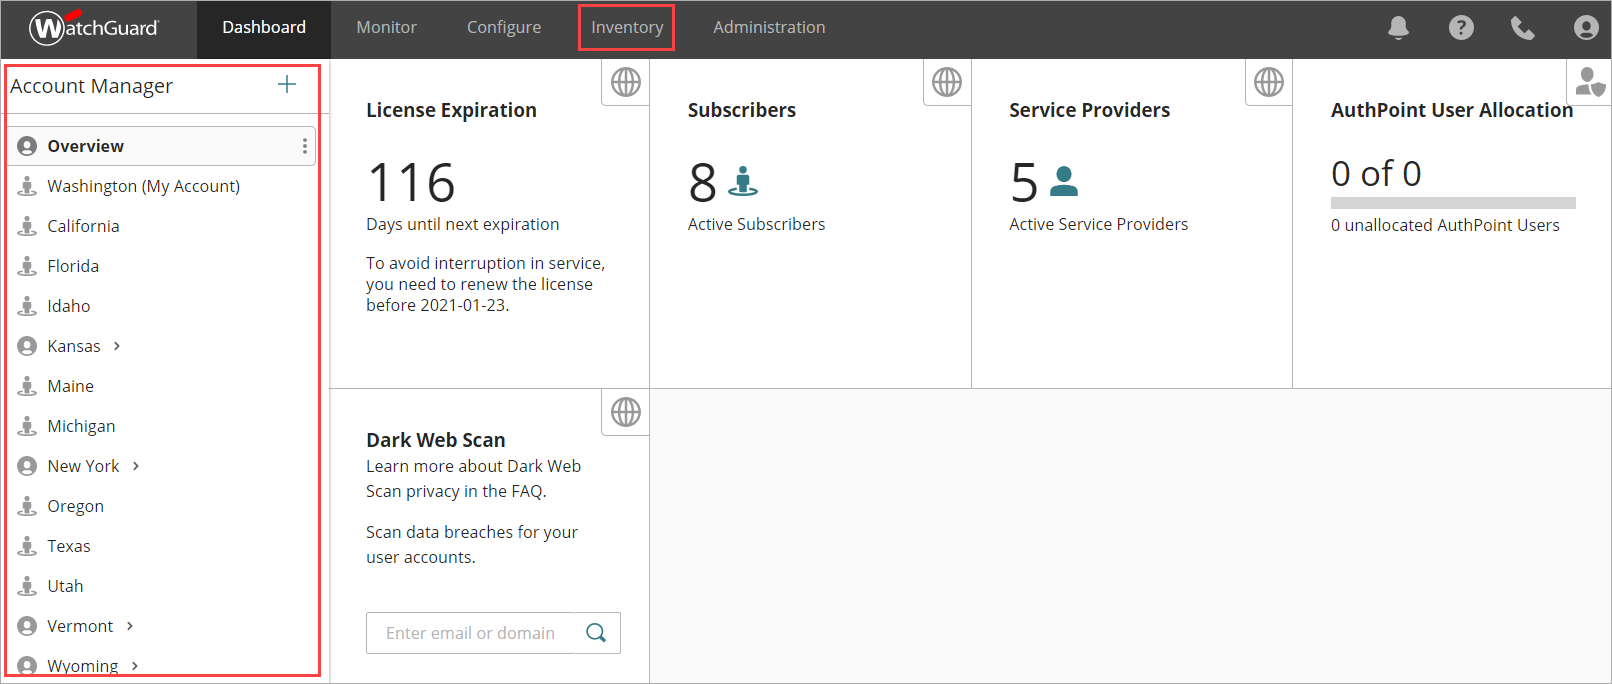Expand the Vermont account chevron
The height and width of the screenshot is (684, 1612).
130,626
